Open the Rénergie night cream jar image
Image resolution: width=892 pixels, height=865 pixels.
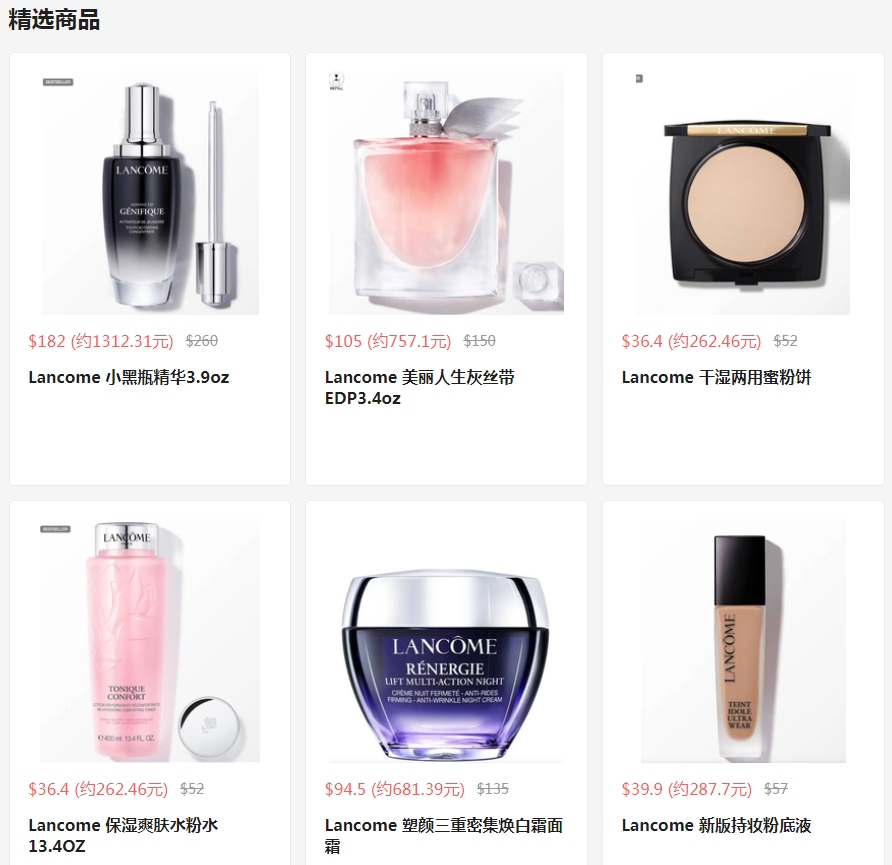click(x=447, y=640)
